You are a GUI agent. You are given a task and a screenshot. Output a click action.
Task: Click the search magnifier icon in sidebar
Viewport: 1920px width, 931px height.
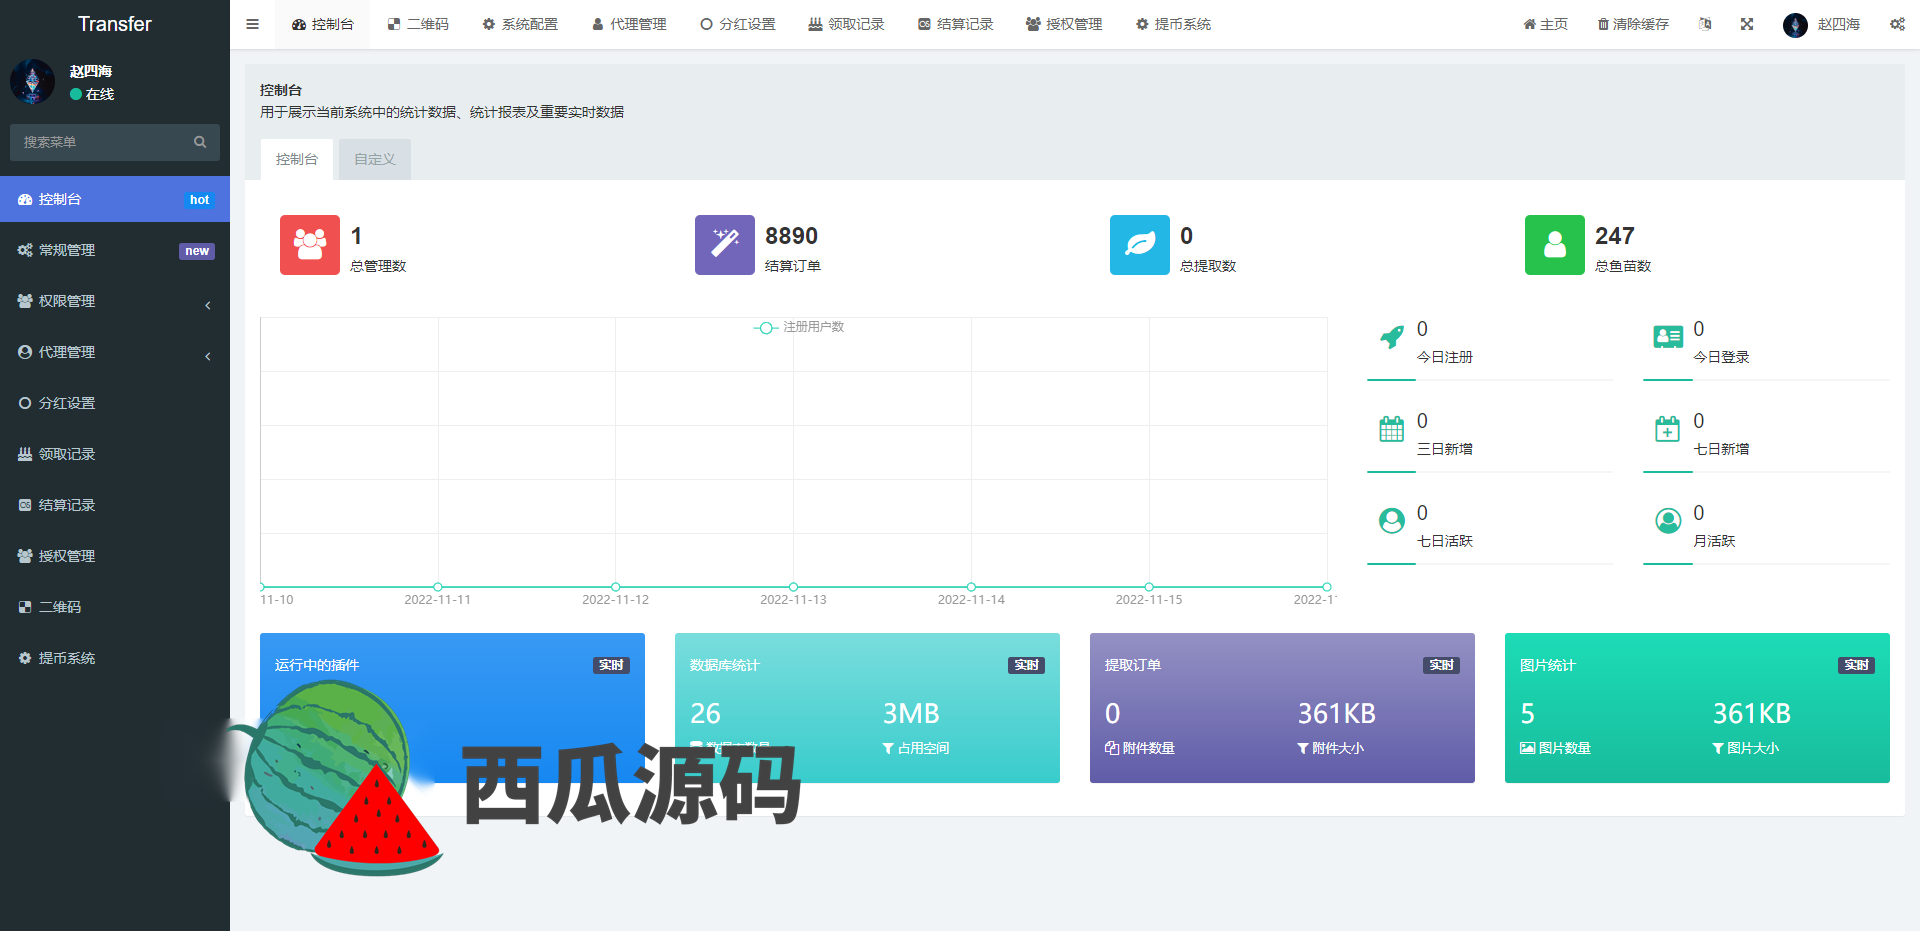pos(200,143)
